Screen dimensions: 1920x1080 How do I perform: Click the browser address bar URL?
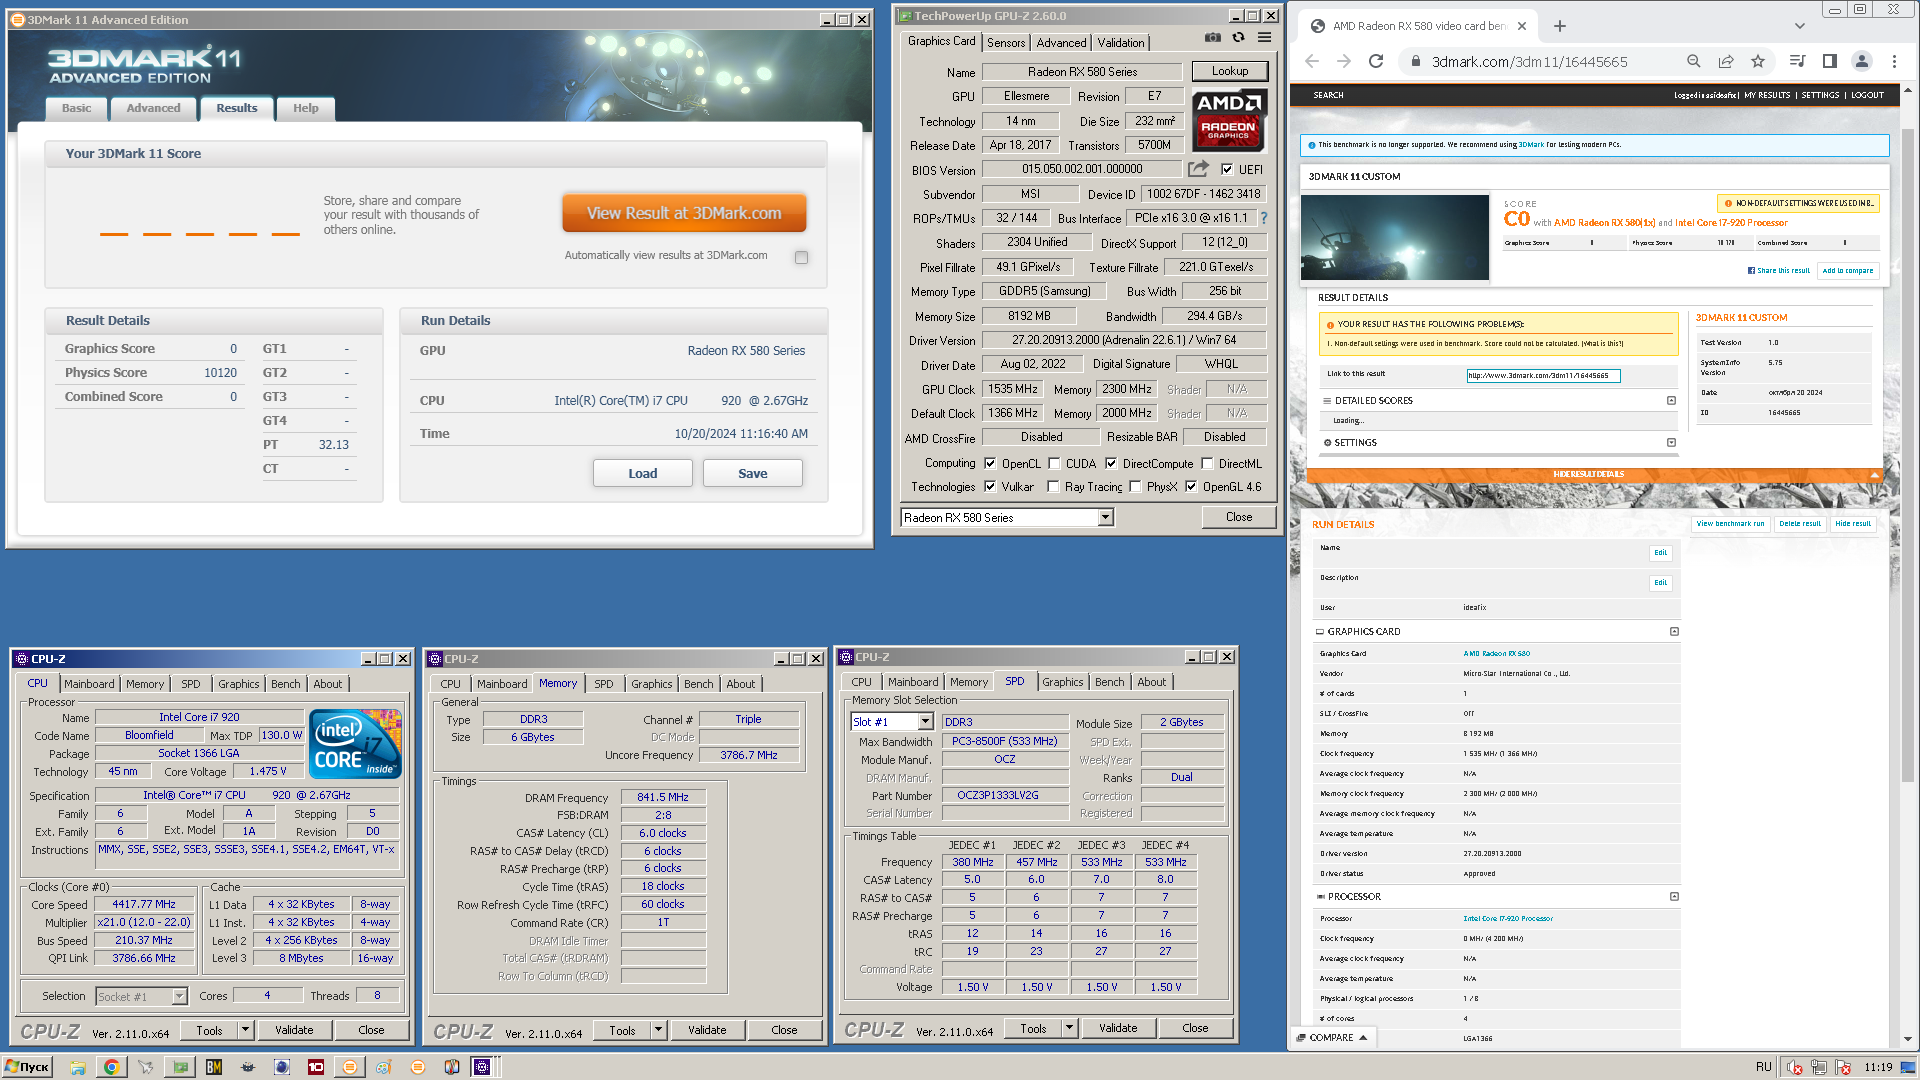click(1529, 61)
